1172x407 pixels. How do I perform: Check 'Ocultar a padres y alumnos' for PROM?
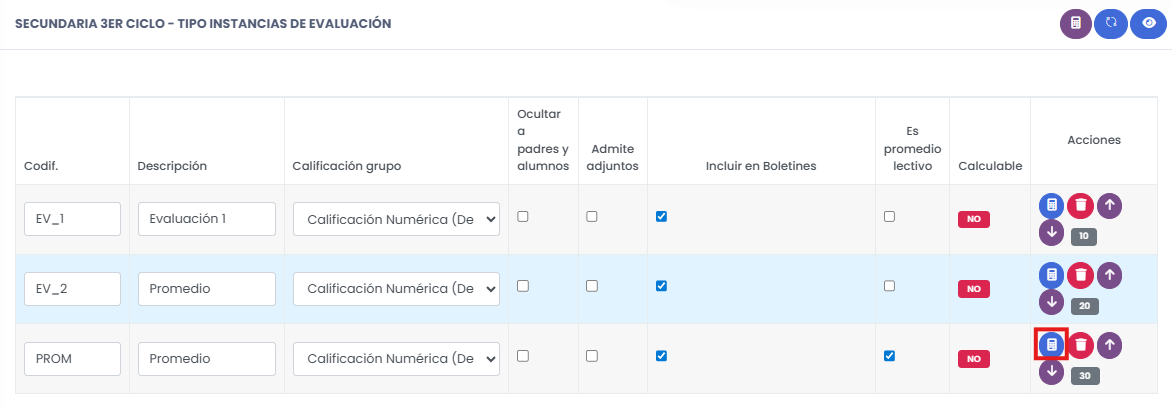522,356
